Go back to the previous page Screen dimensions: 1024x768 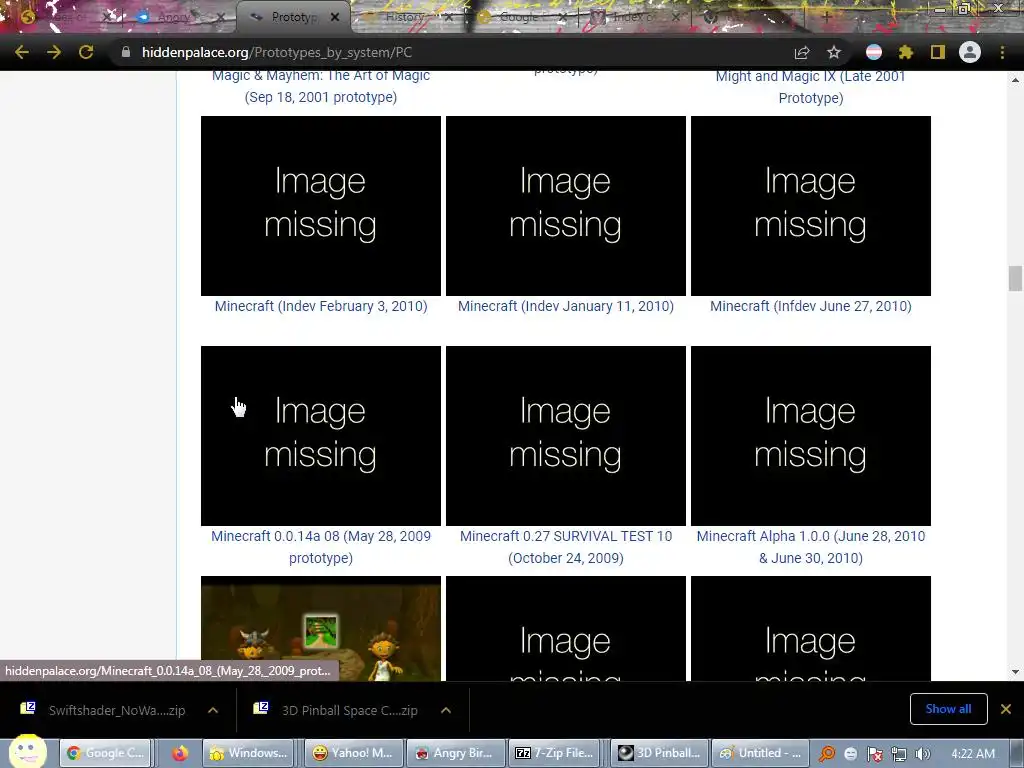21,52
